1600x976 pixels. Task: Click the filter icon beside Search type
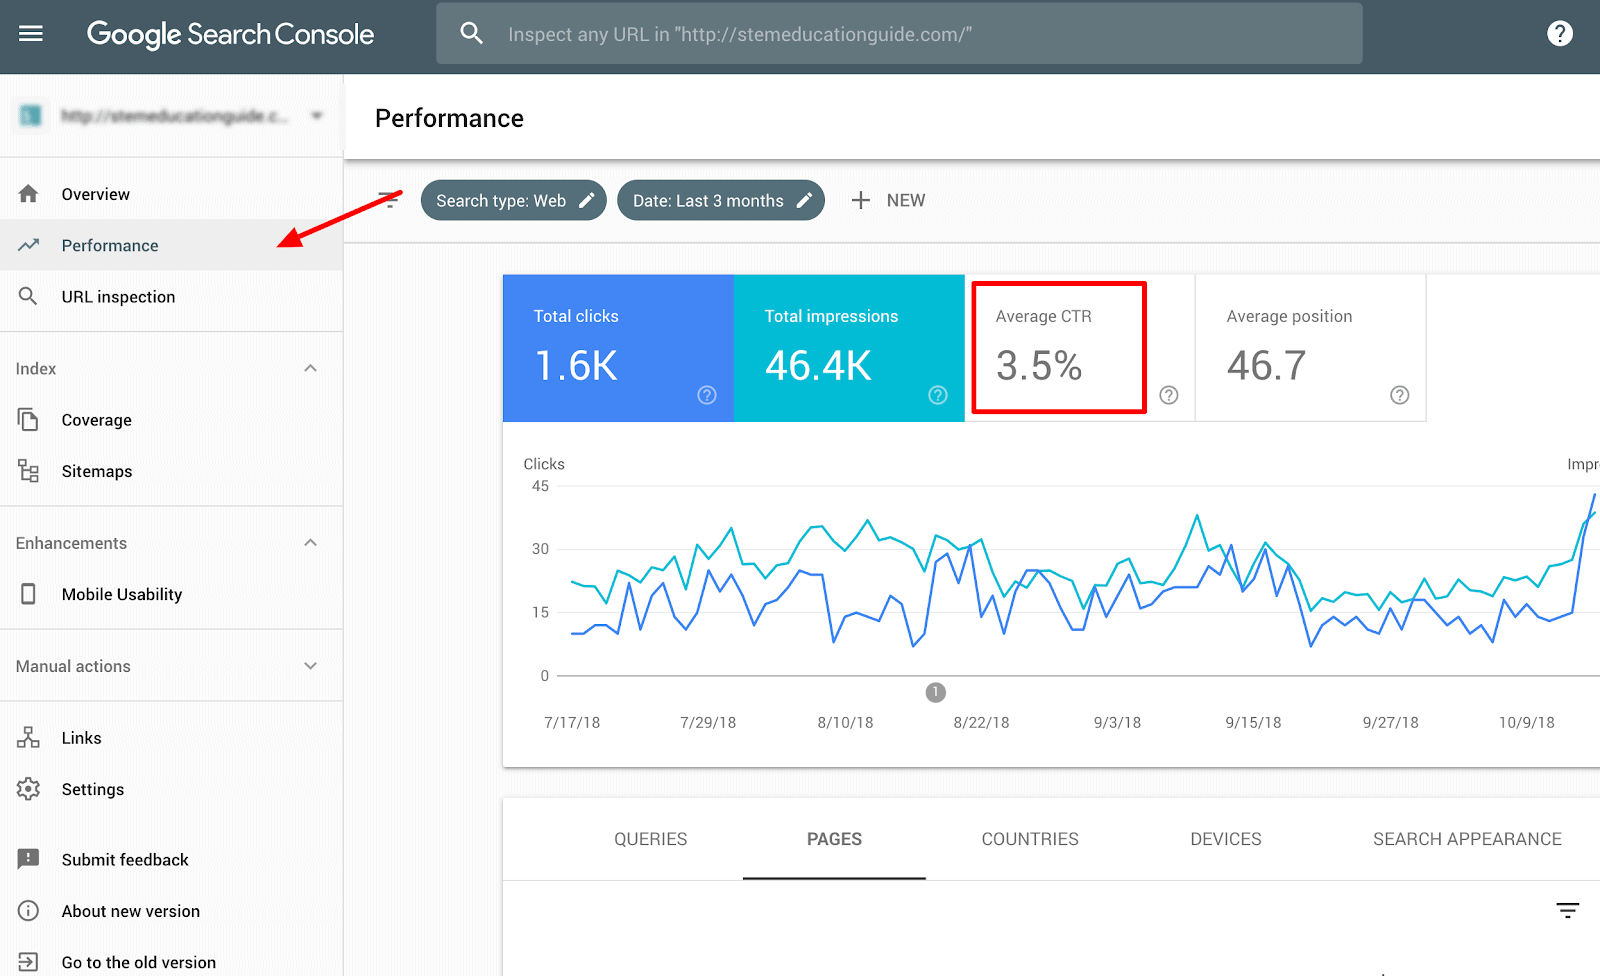[388, 200]
